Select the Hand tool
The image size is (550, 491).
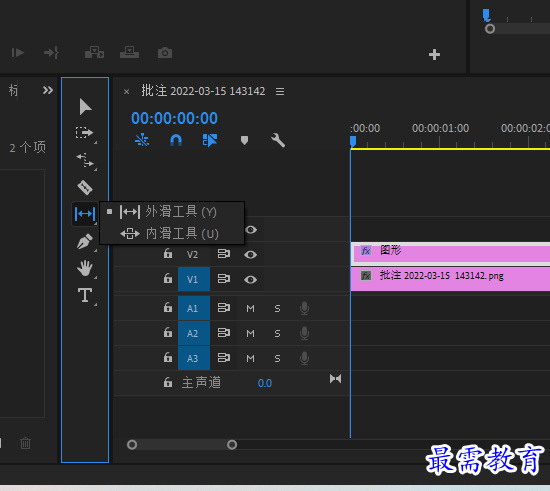coord(85,268)
